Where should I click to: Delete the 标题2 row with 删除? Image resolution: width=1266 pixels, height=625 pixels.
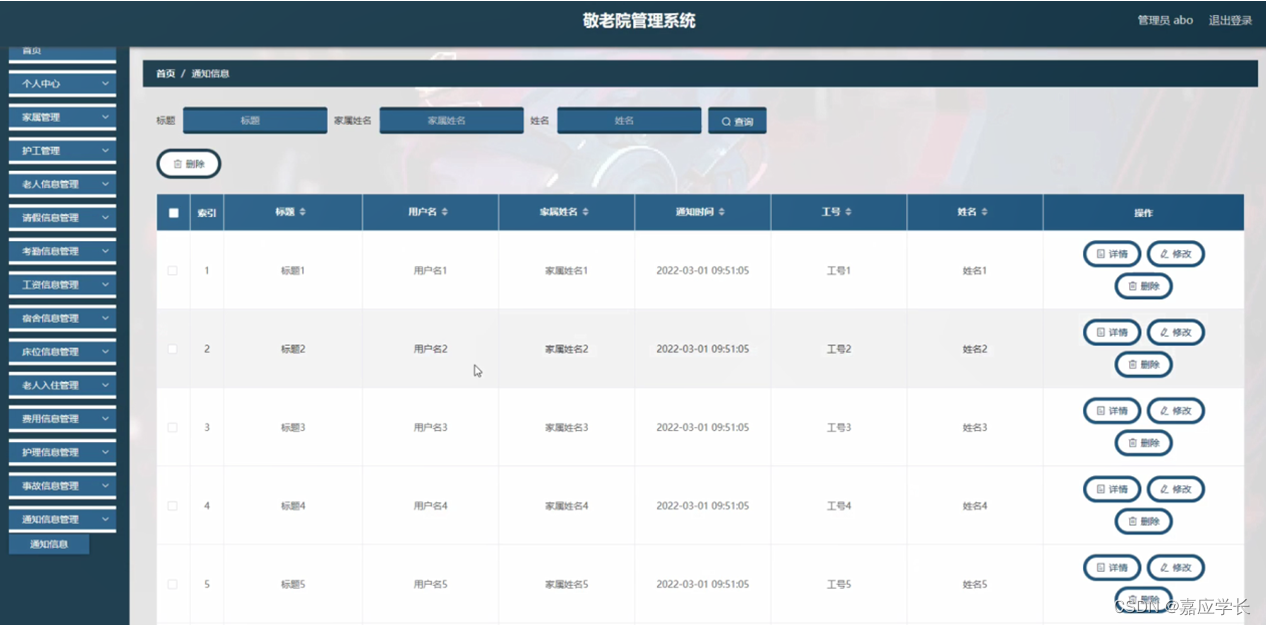1143,365
